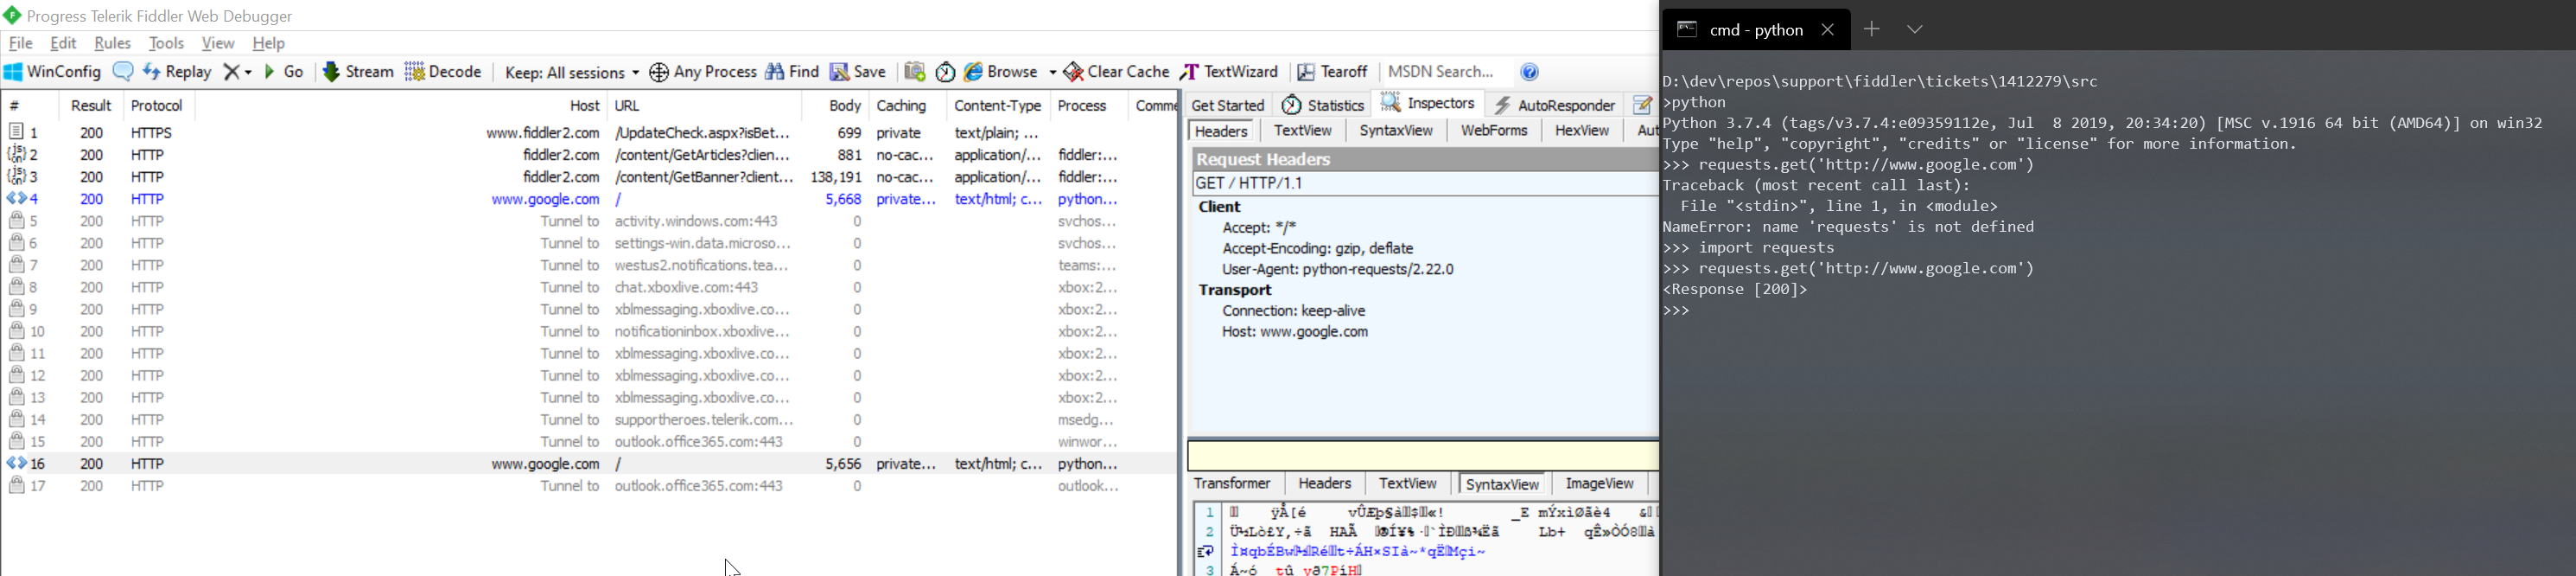Screen dimensions: 2576x576
Task: Select the response Transformer tab
Action: [x=1232, y=484]
